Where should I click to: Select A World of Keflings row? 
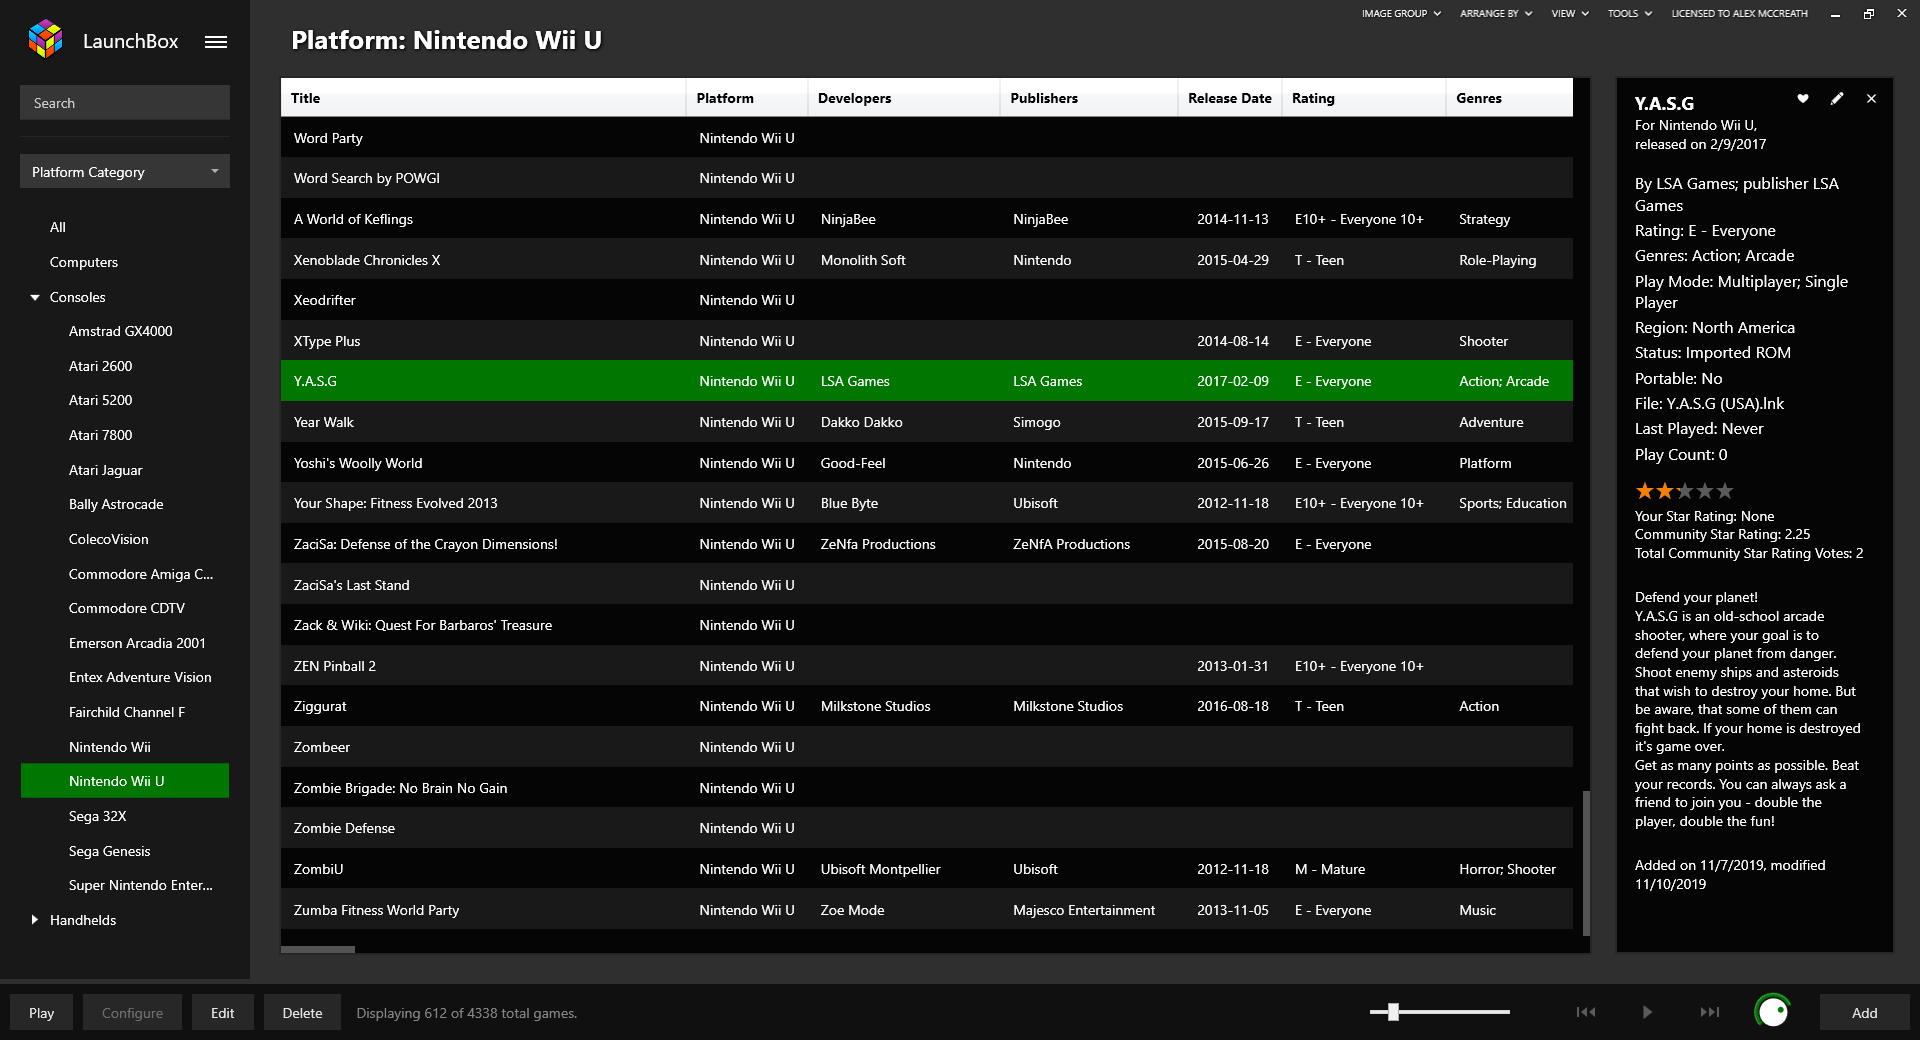coord(927,219)
